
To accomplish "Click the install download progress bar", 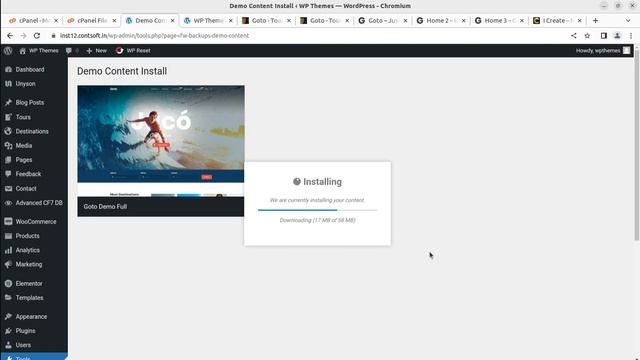I will 317,210.
